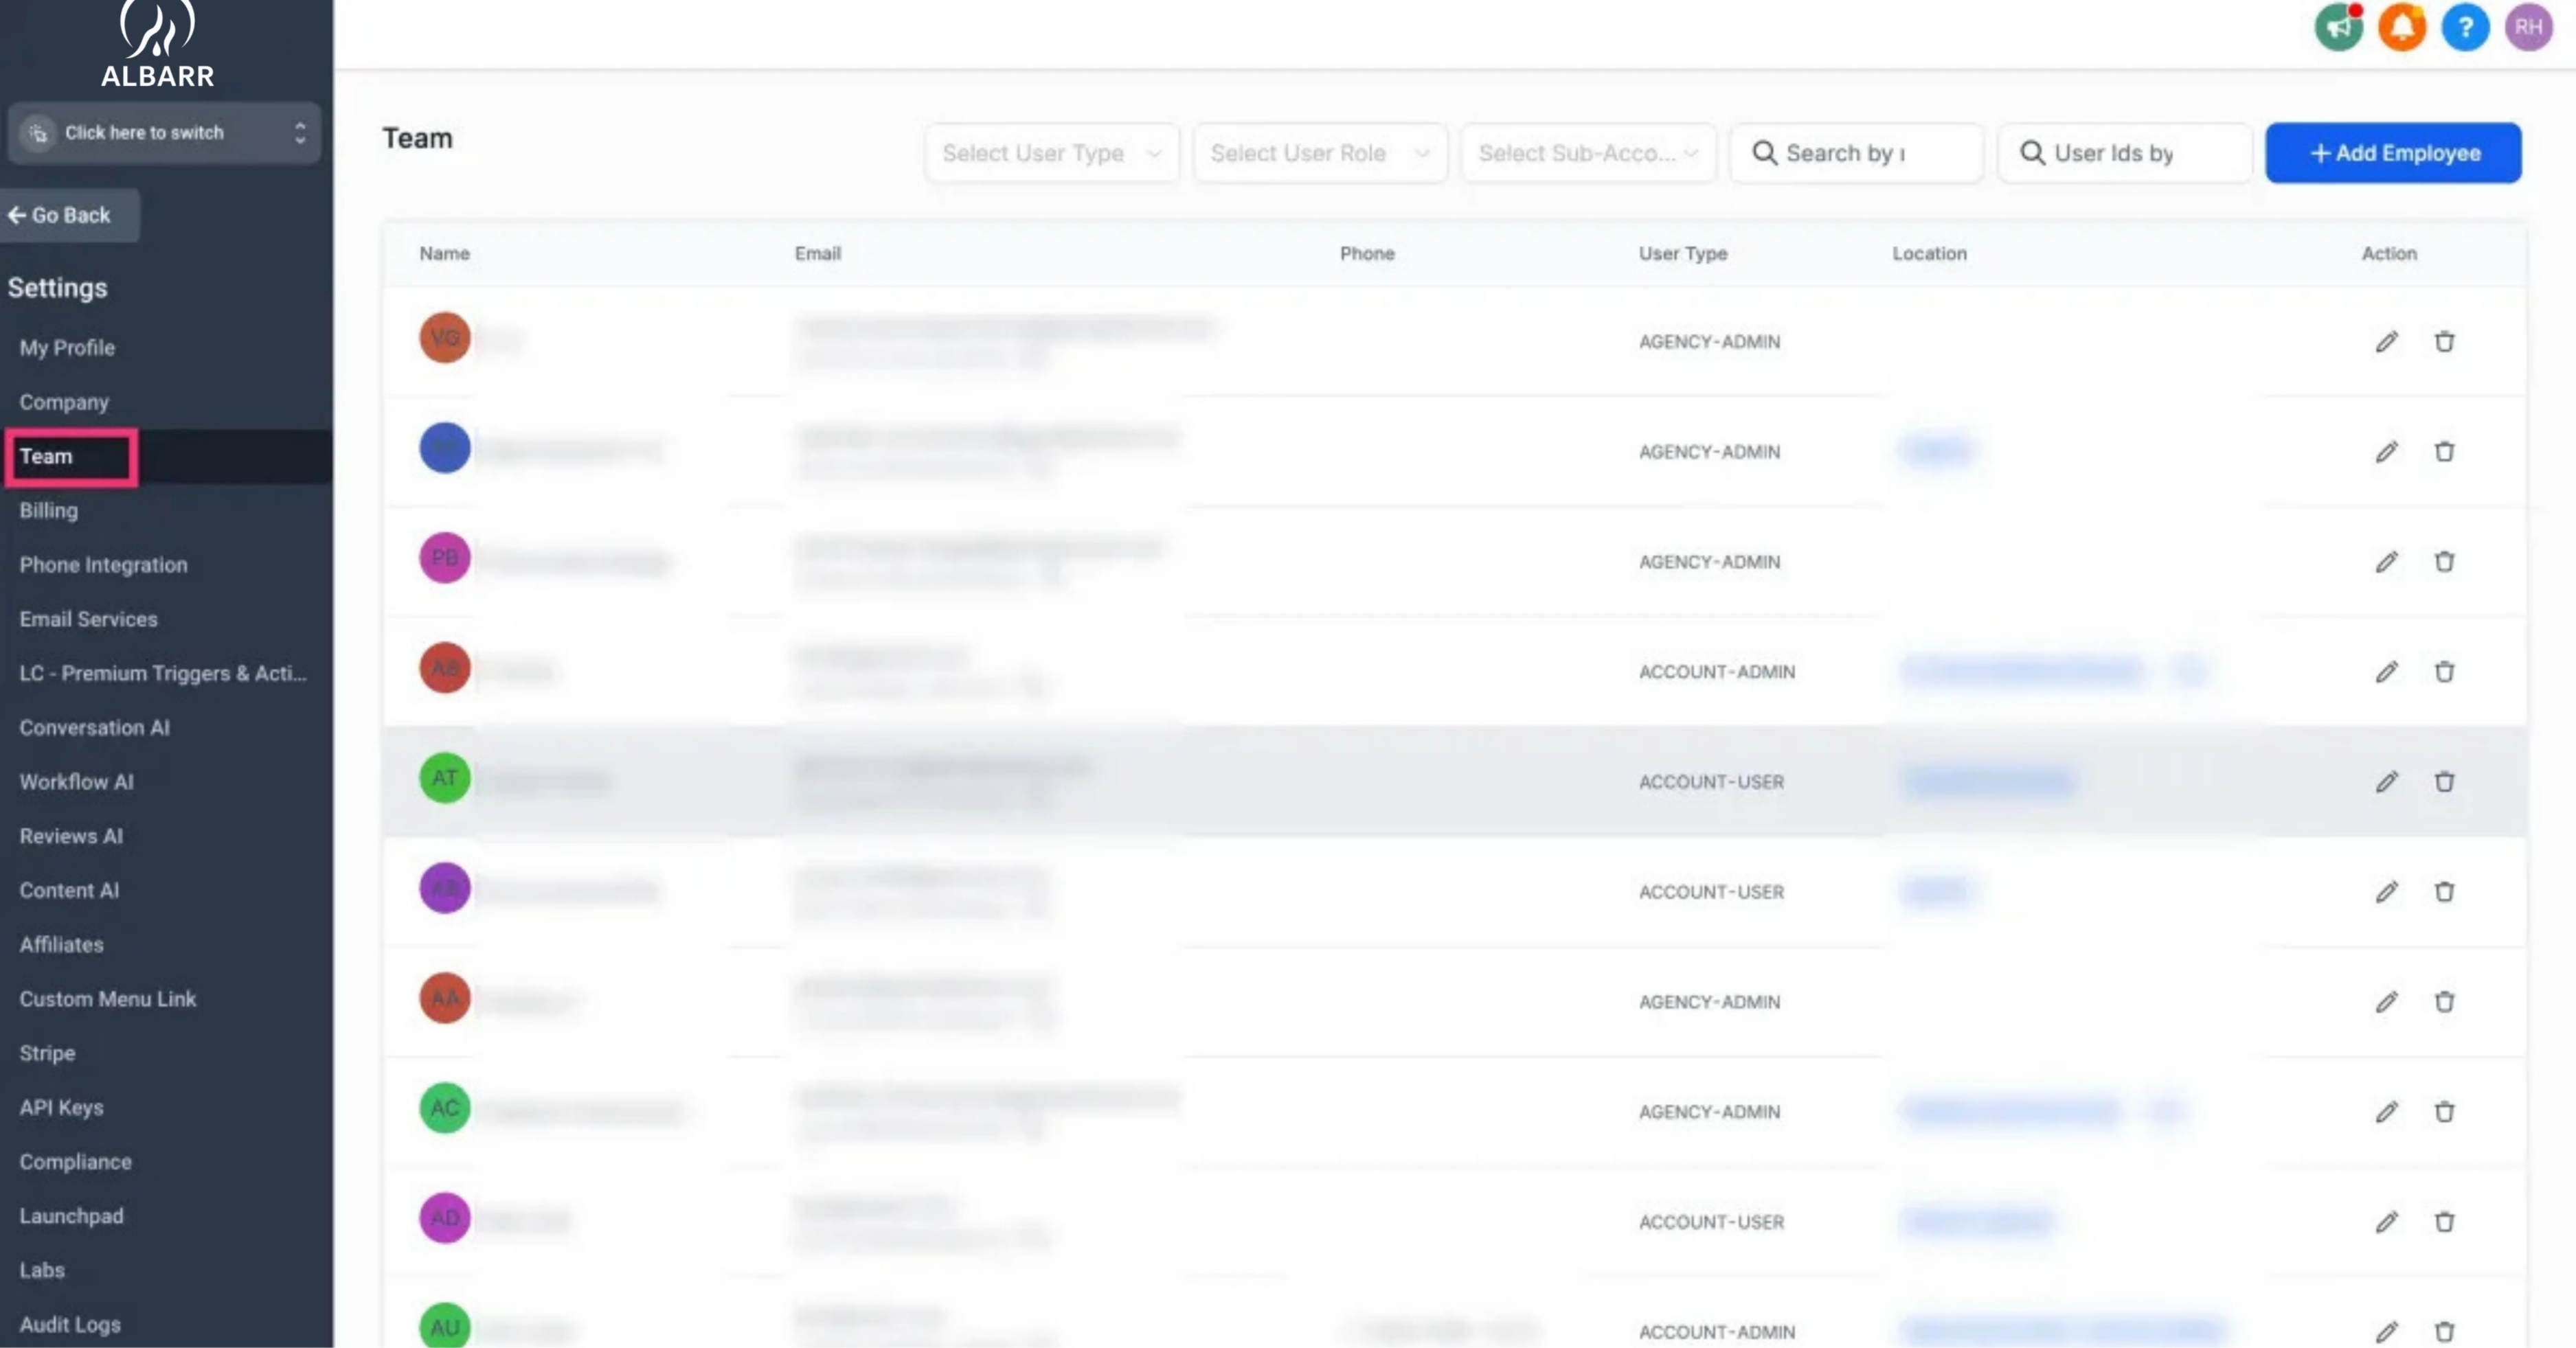Expand the Select Sub-Account dropdown
The image size is (2576, 1348).
(1587, 153)
